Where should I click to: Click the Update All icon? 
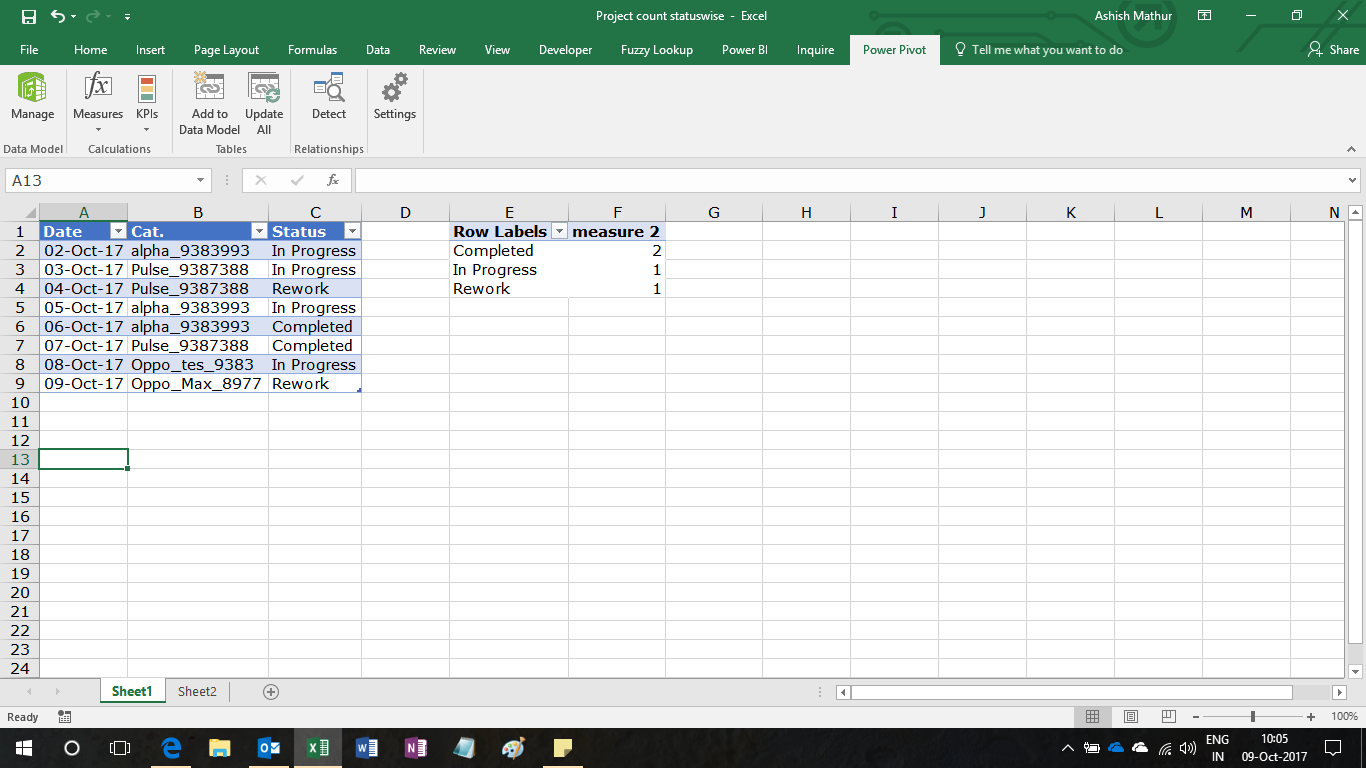(x=264, y=88)
